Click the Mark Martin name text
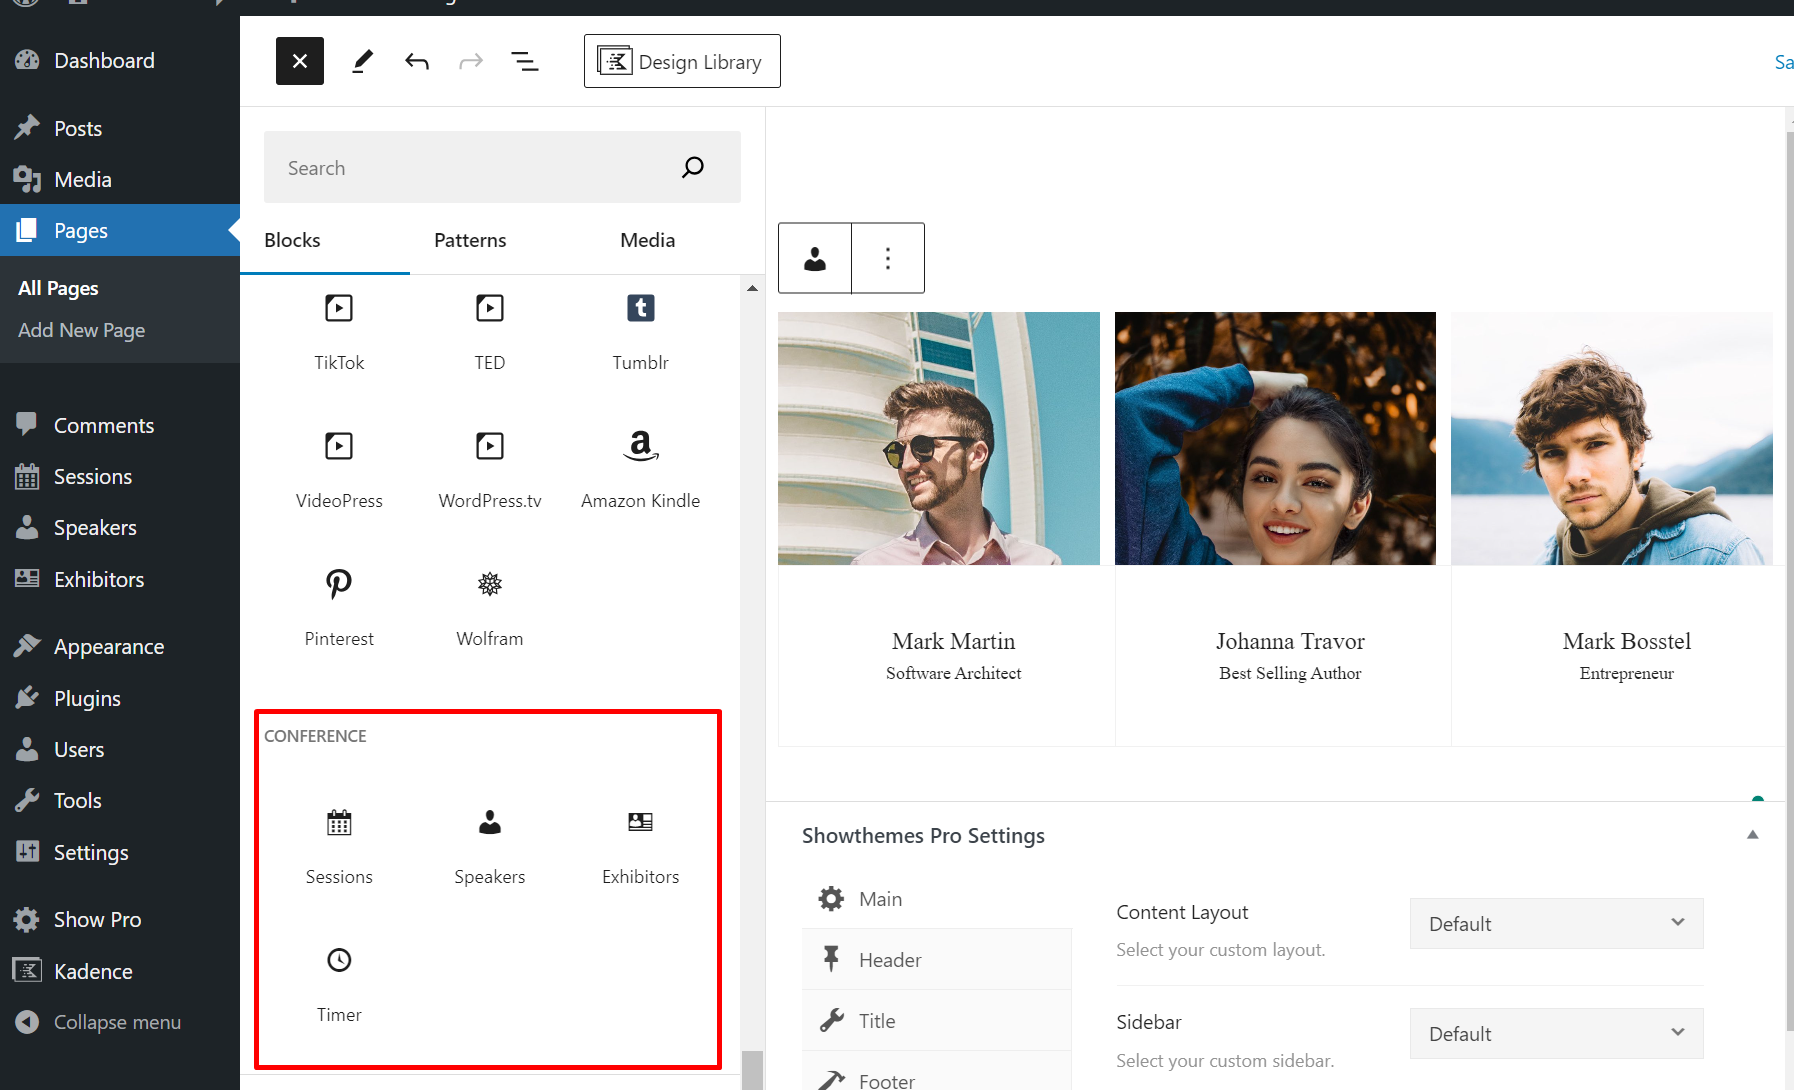The width and height of the screenshot is (1794, 1090). [x=953, y=641]
